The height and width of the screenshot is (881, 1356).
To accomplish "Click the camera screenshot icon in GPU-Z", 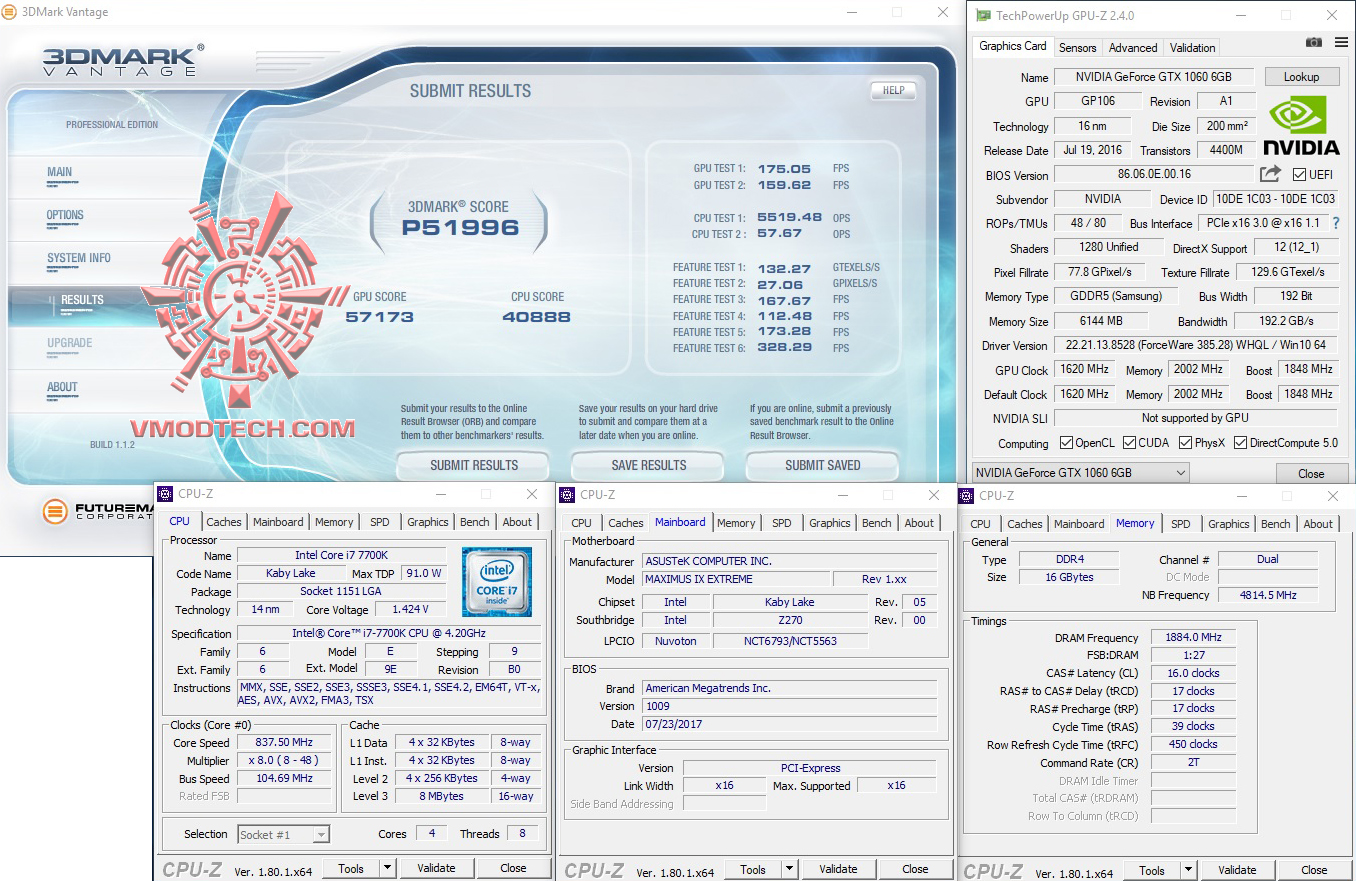I will click(x=1313, y=42).
